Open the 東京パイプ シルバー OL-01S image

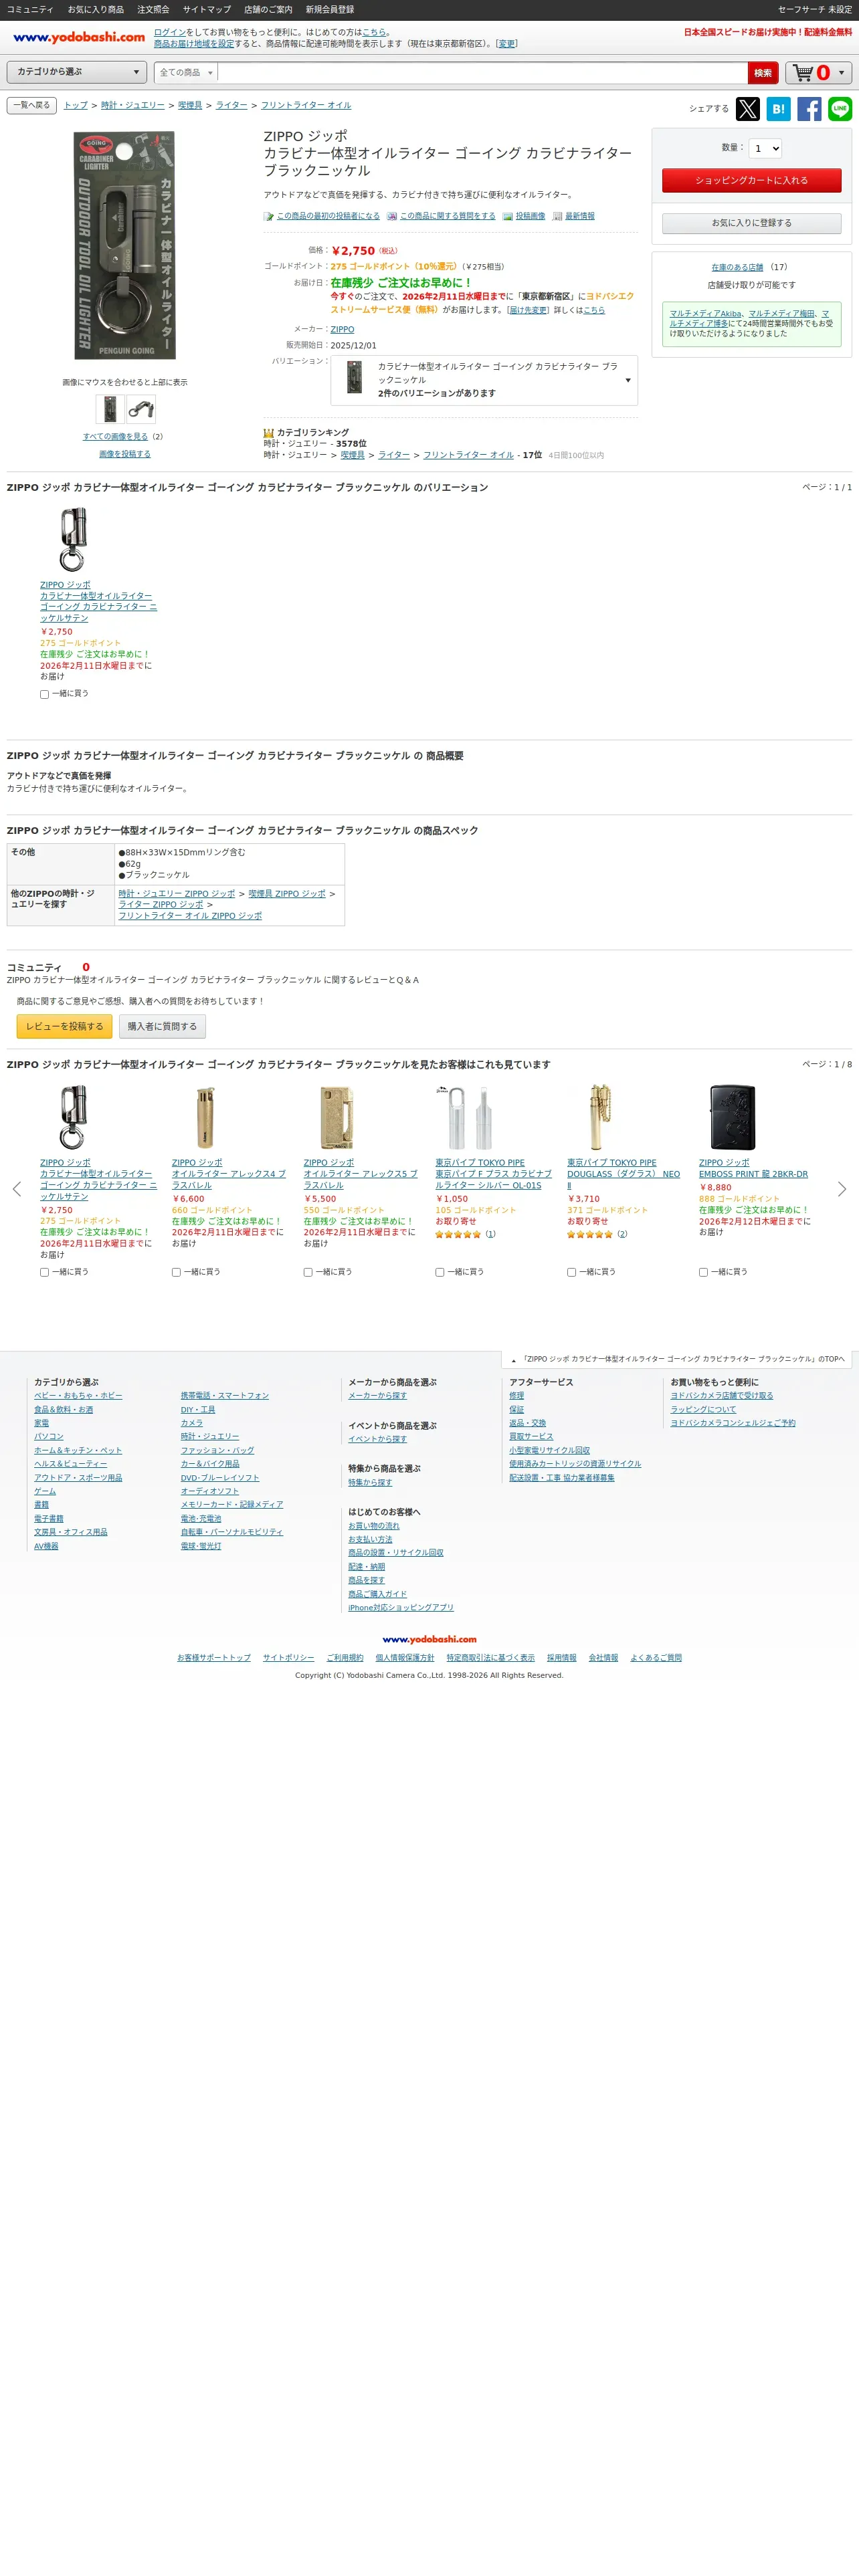pyautogui.click(x=468, y=1117)
